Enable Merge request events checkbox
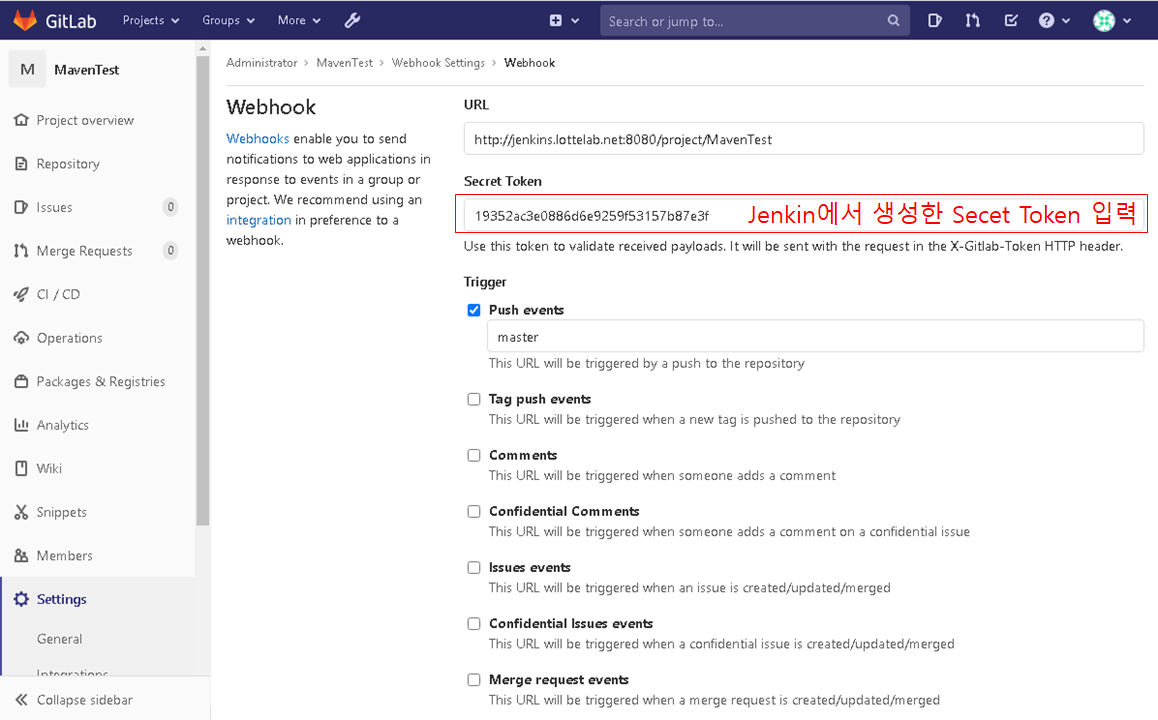This screenshot has width=1158, height=720. (x=474, y=680)
